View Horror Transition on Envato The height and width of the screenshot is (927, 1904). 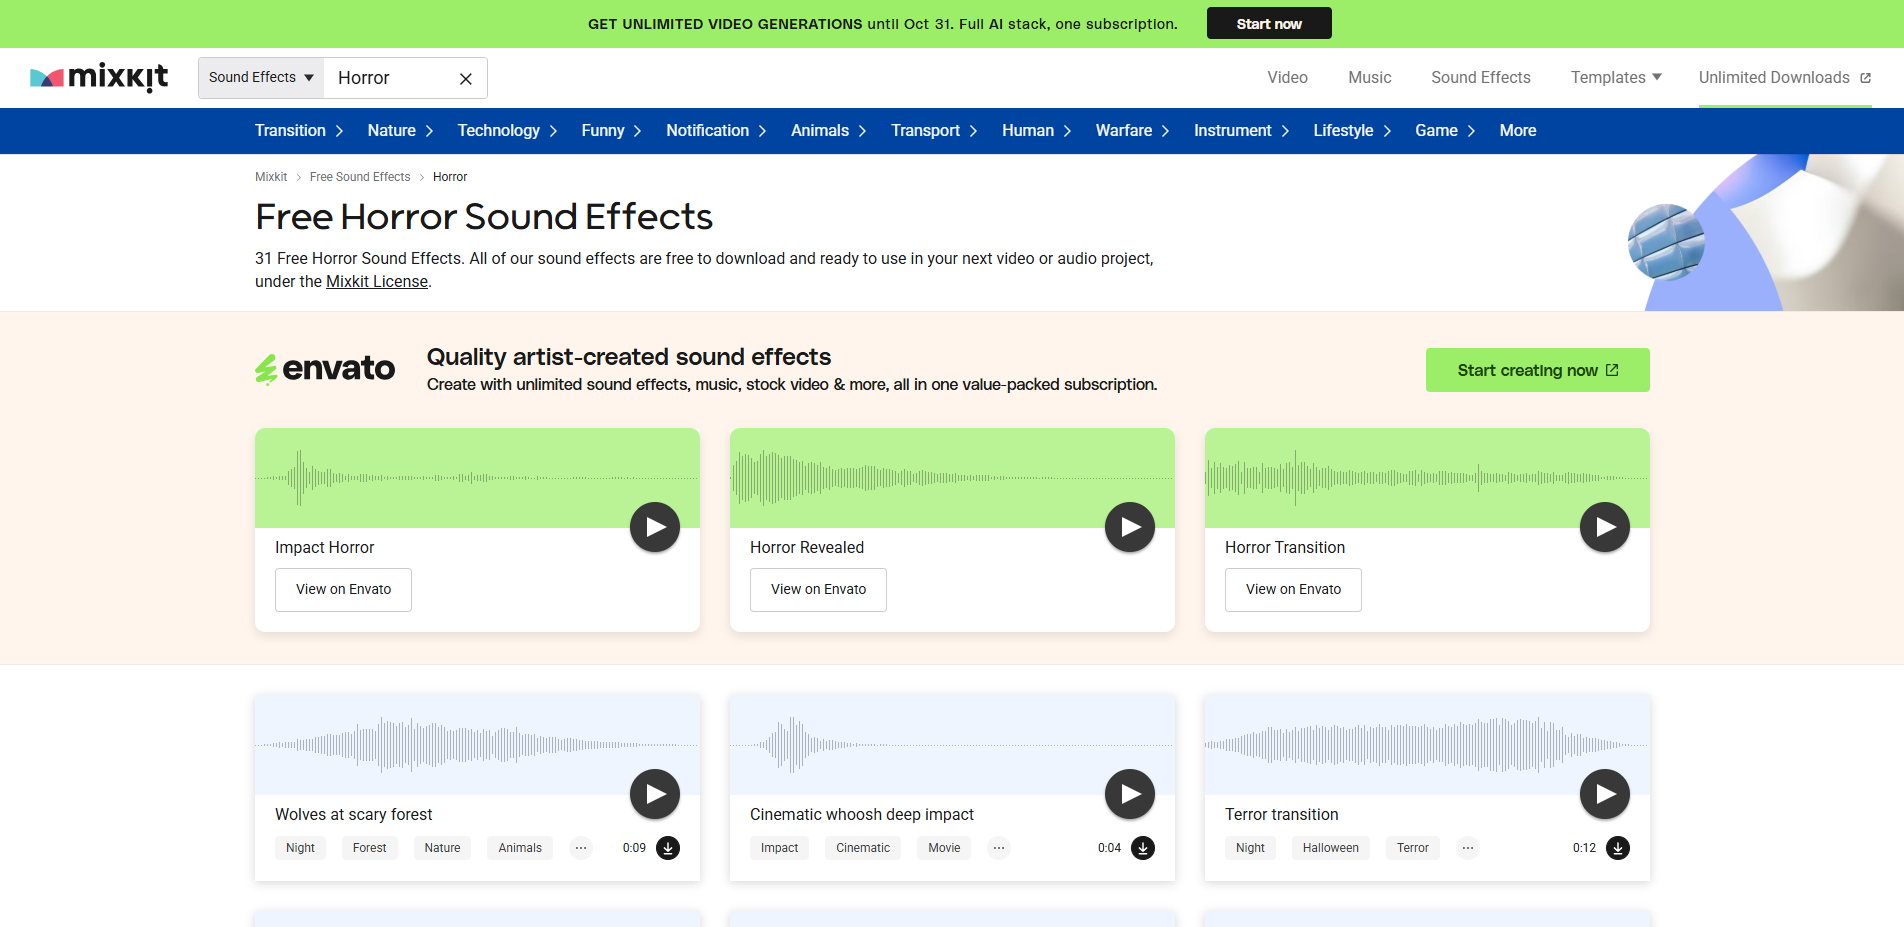coord(1292,589)
